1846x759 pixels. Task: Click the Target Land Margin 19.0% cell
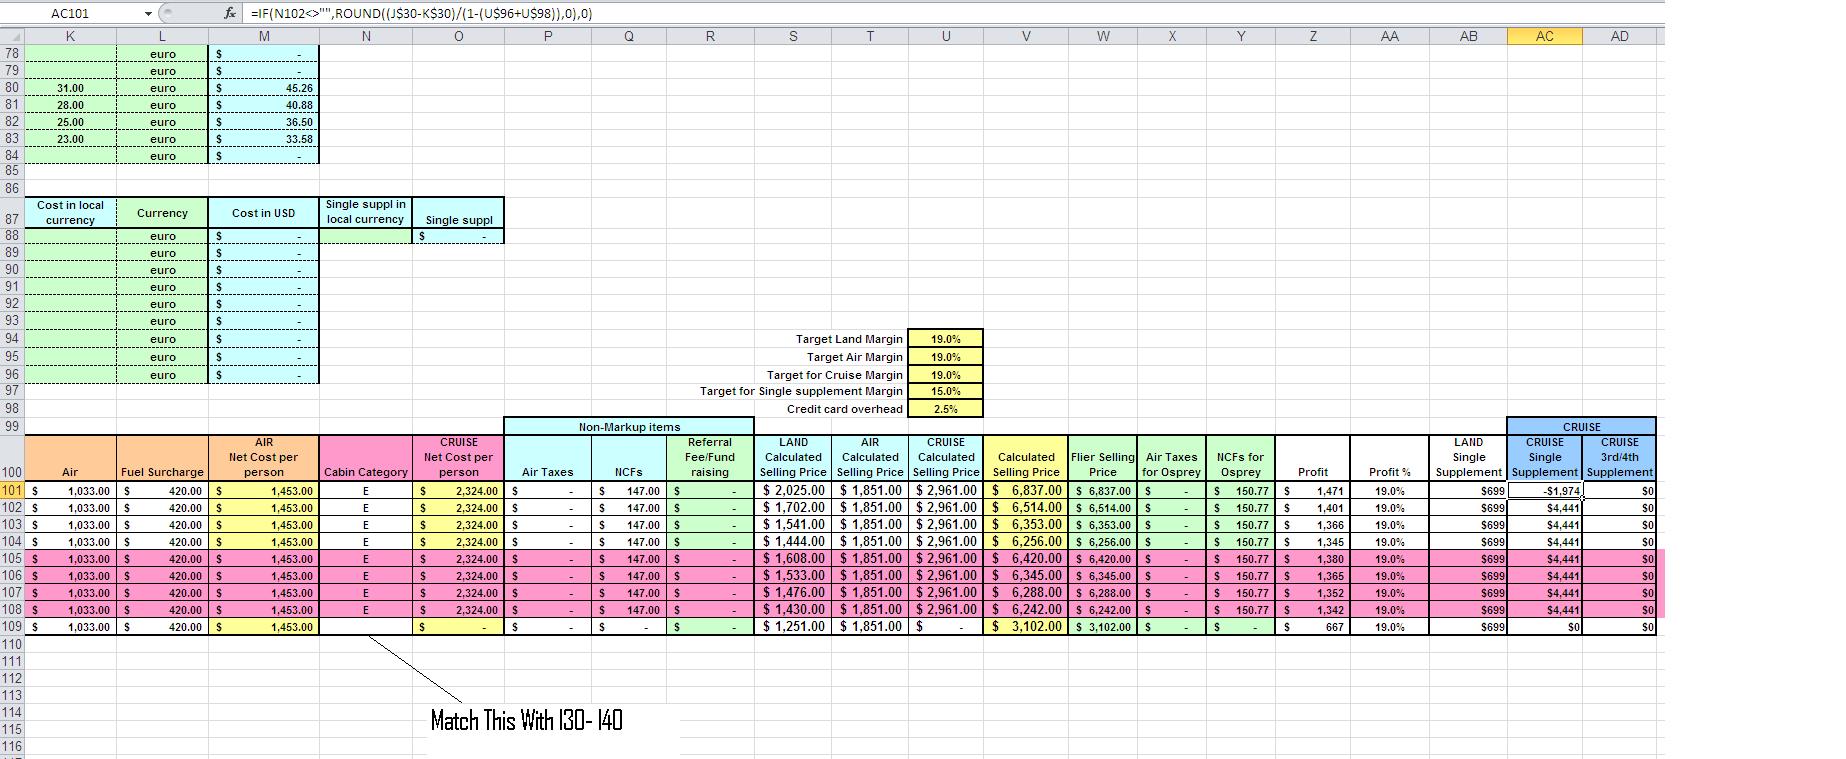(945, 339)
